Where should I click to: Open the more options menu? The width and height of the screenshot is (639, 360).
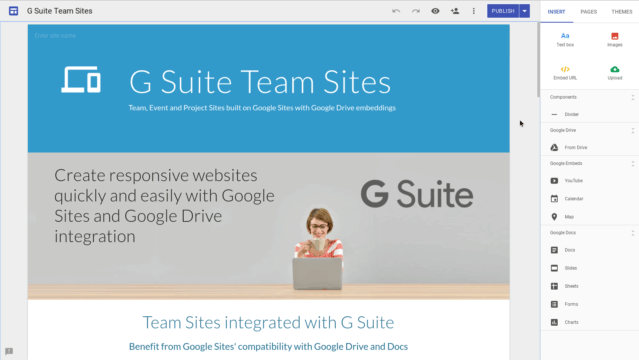[474, 11]
